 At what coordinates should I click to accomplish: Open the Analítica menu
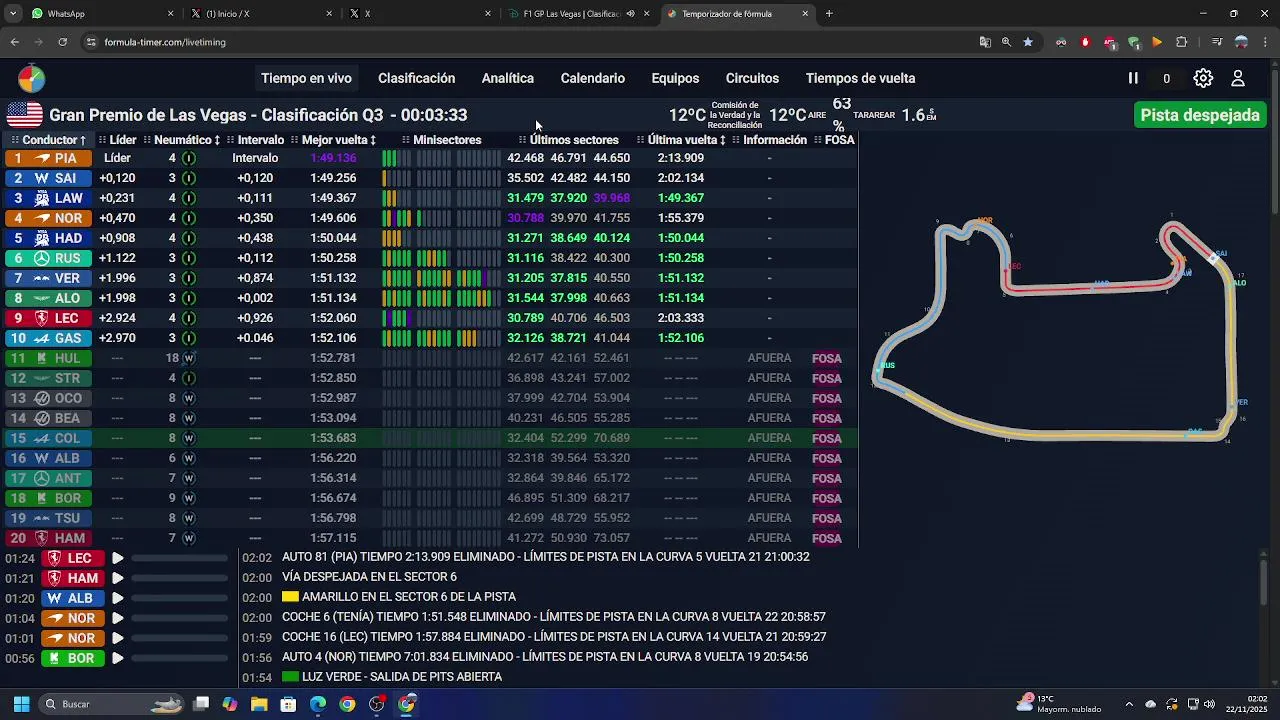click(507, 78)
